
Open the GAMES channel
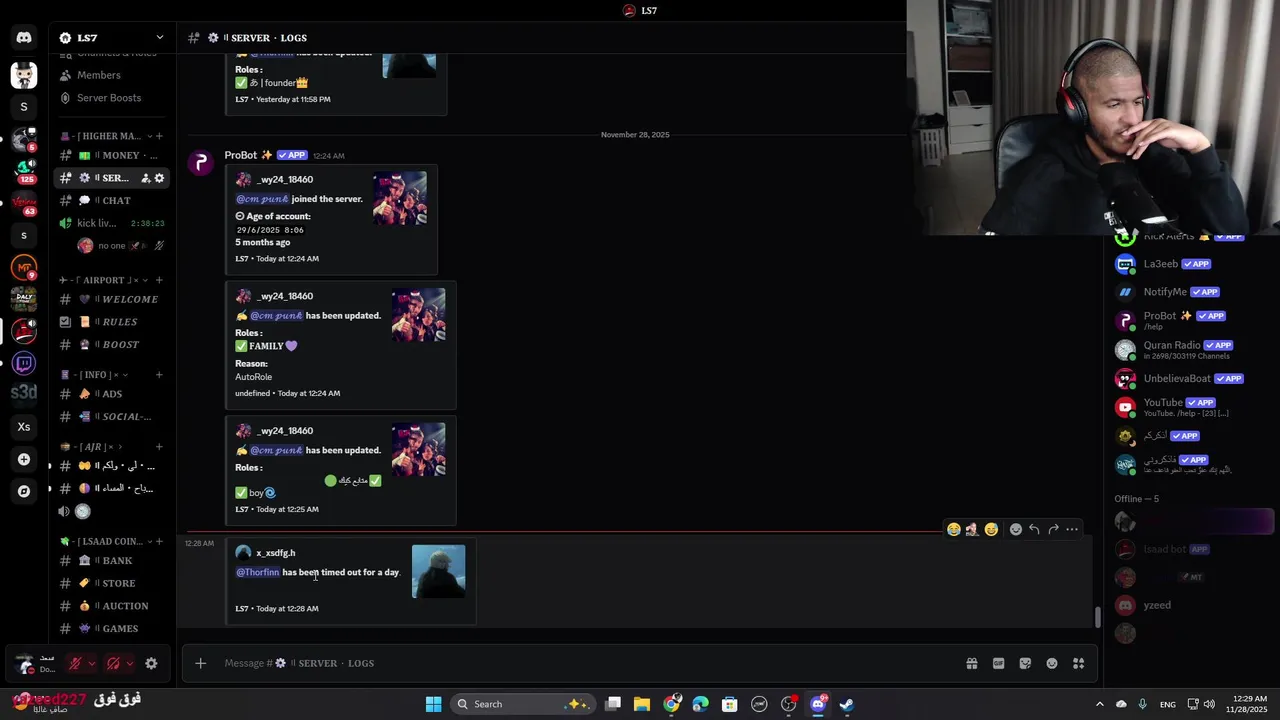111,629
